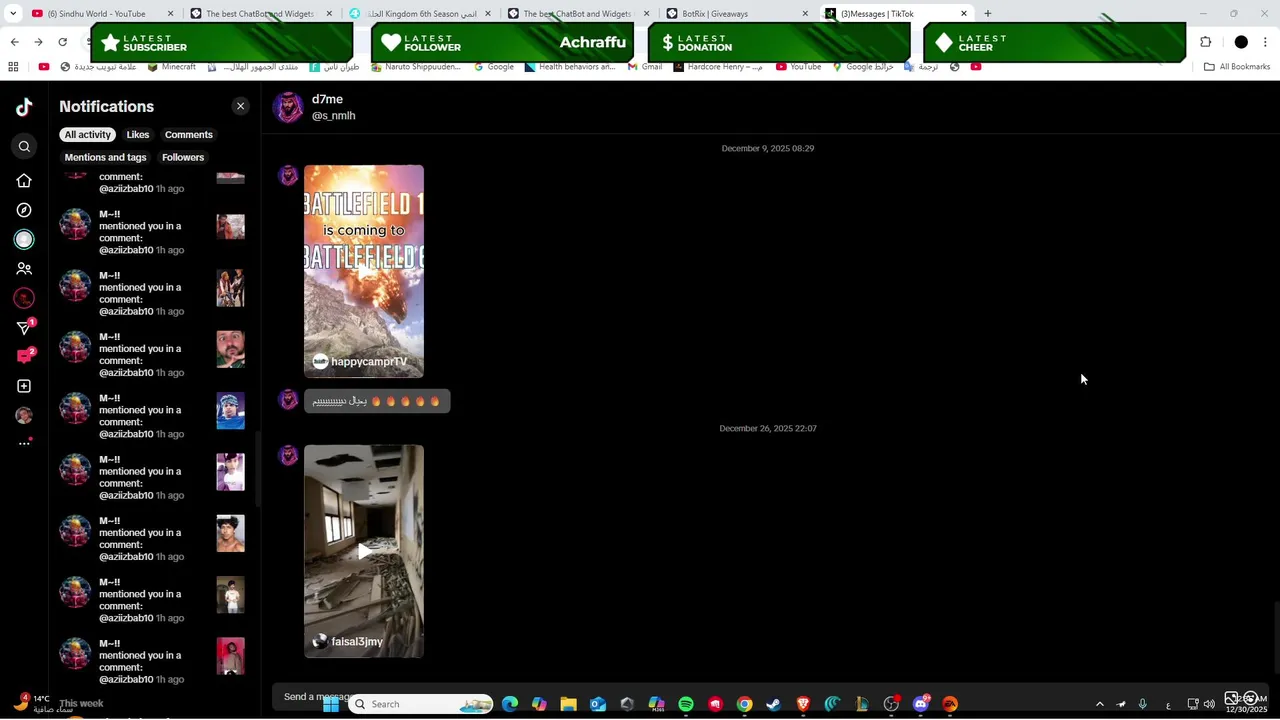Switch to the BotRix Giveaways tab
This screenshot has height=720, width=1280.
pyautogui.click(x=735, y=14)
